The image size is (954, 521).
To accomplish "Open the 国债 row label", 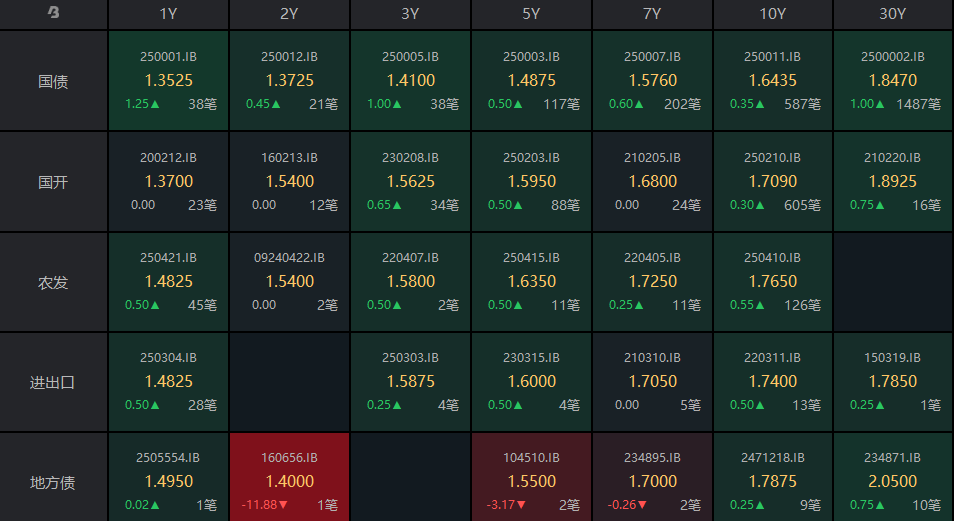I will coord(53,81).
